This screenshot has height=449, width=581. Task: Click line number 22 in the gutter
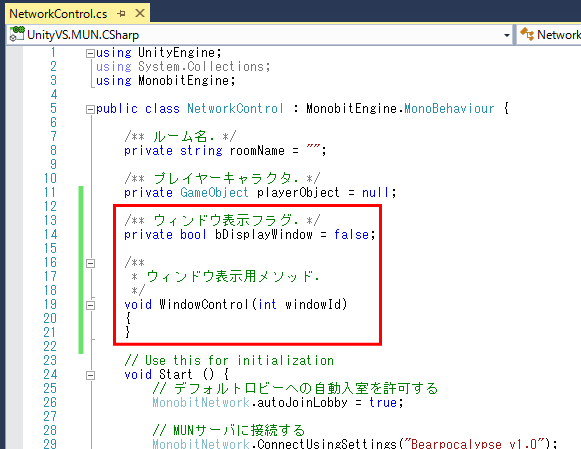tap(50, 346)
